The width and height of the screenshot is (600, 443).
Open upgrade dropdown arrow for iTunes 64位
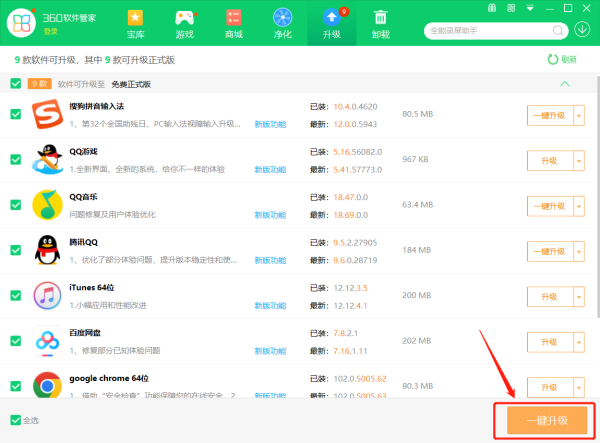click(x=579, y=296)
